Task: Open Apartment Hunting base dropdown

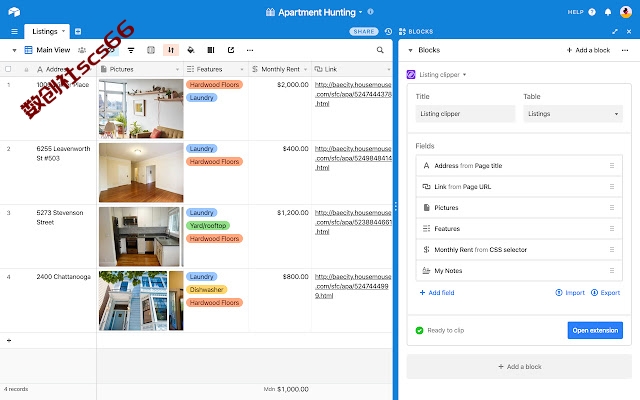Action: pyautogui.click(x=360, y=12)
